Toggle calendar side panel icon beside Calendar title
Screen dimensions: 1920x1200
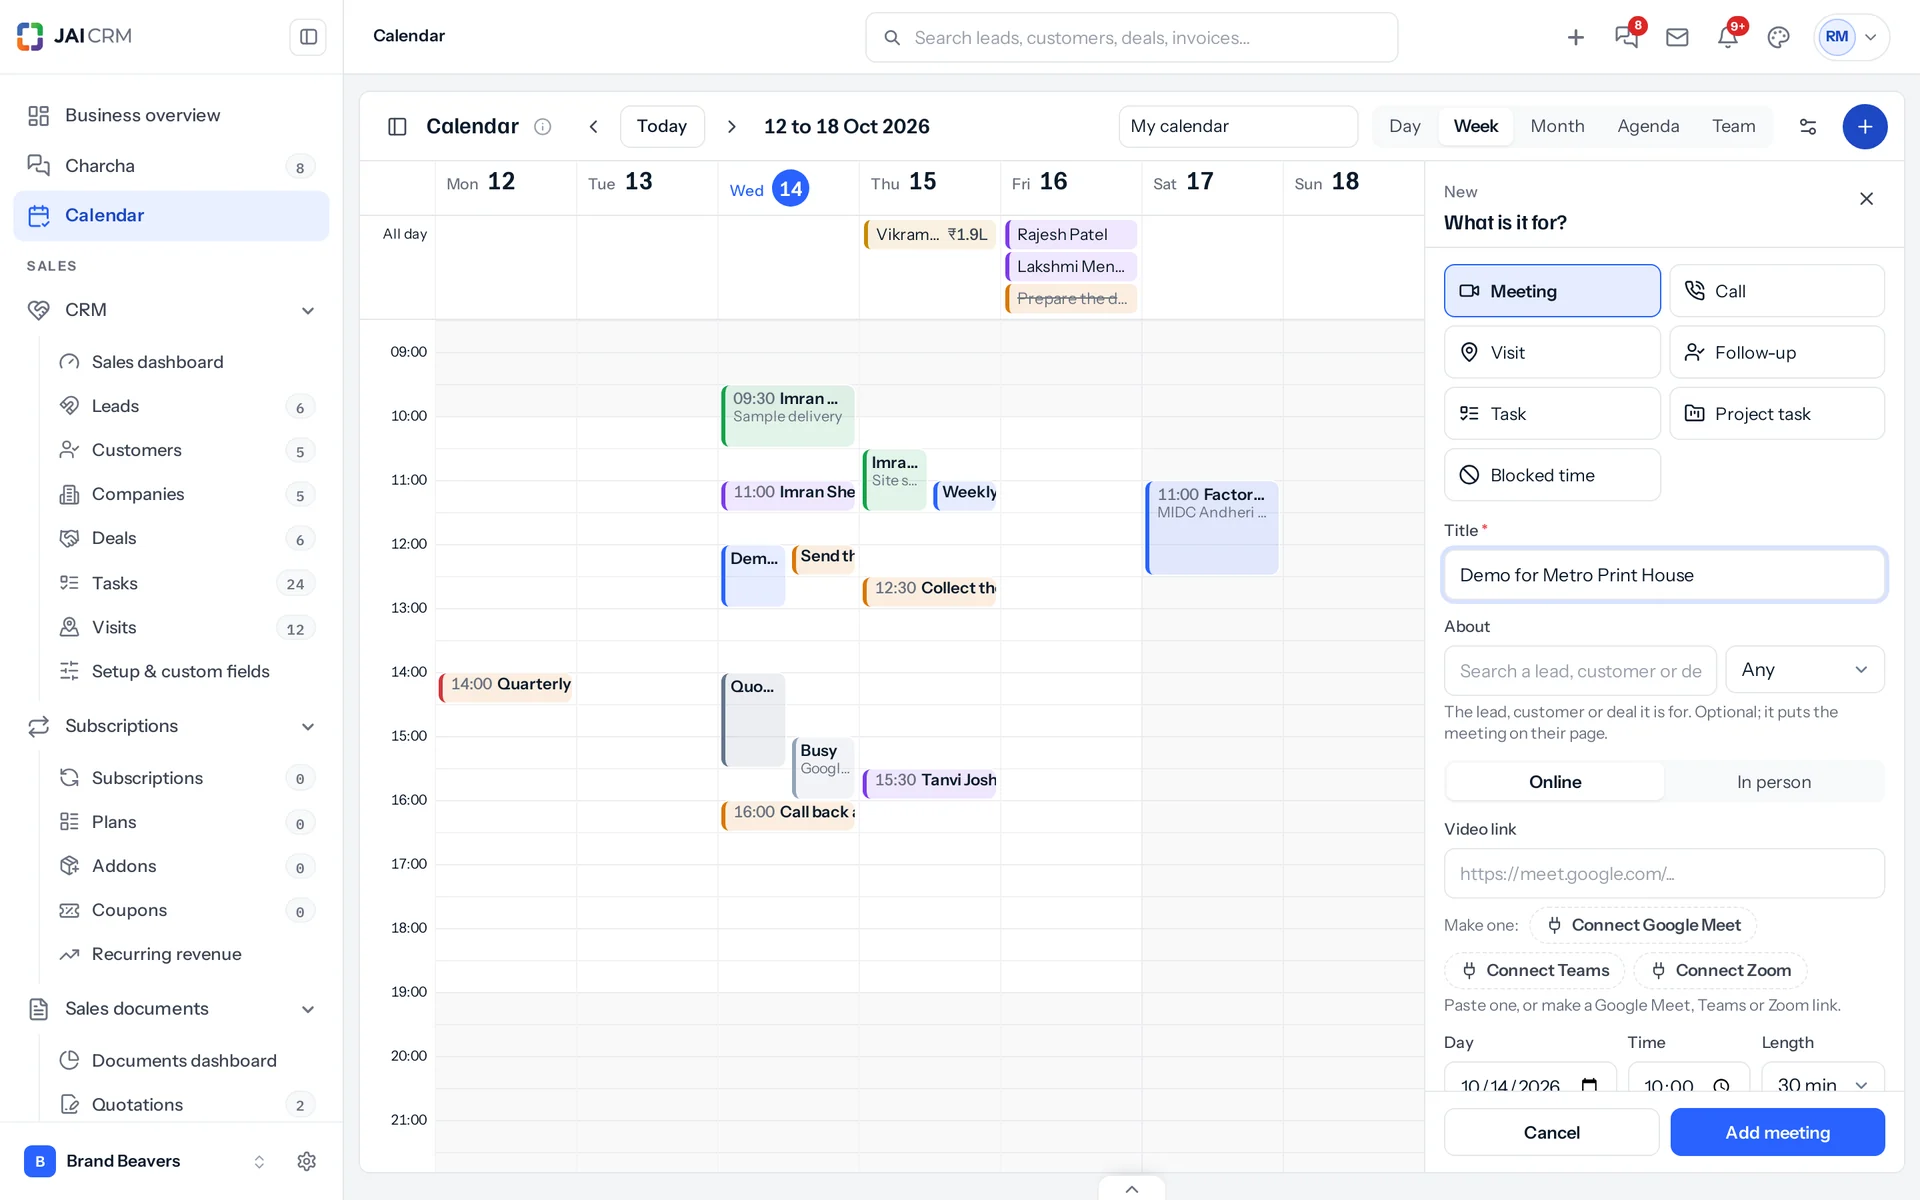(397, 127)
